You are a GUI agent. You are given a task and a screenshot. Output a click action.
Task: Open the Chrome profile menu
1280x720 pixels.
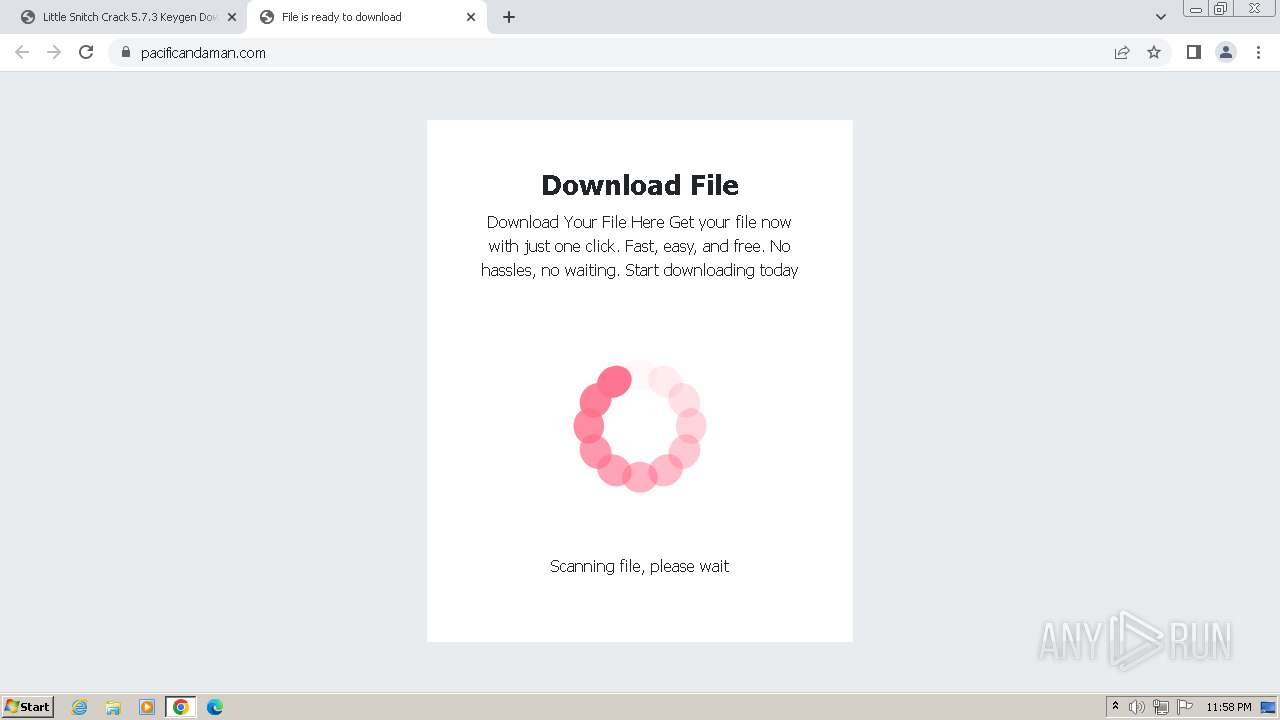click(1226, 52)
